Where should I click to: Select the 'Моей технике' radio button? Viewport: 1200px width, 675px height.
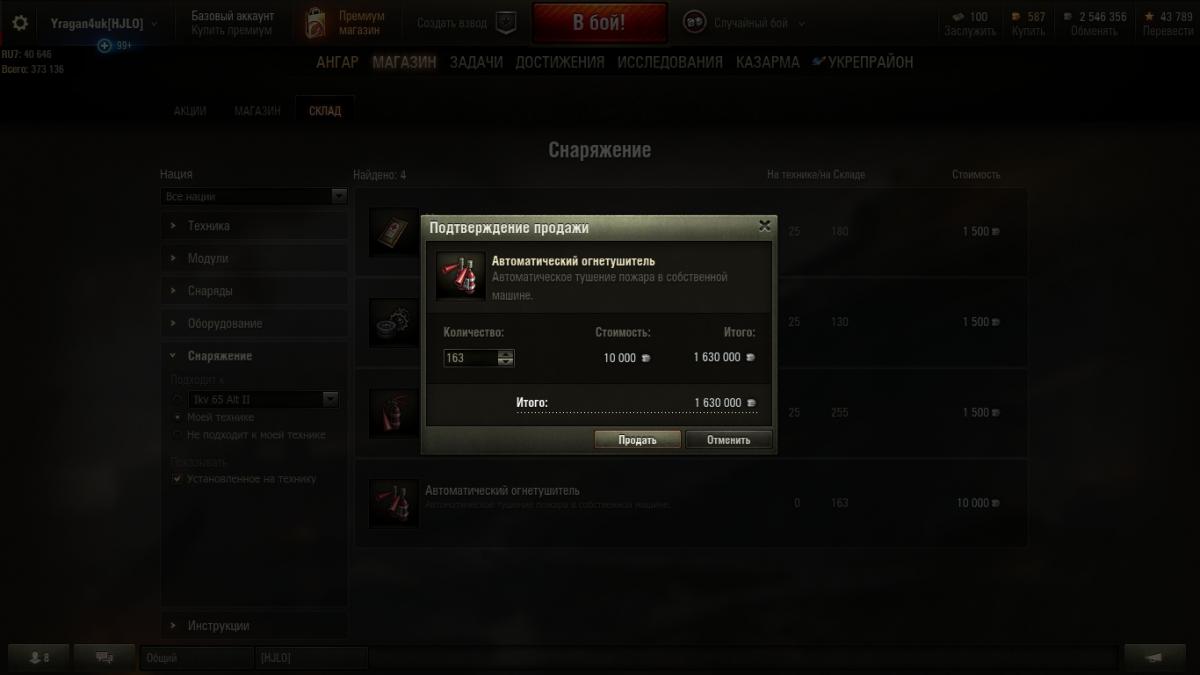177,417
